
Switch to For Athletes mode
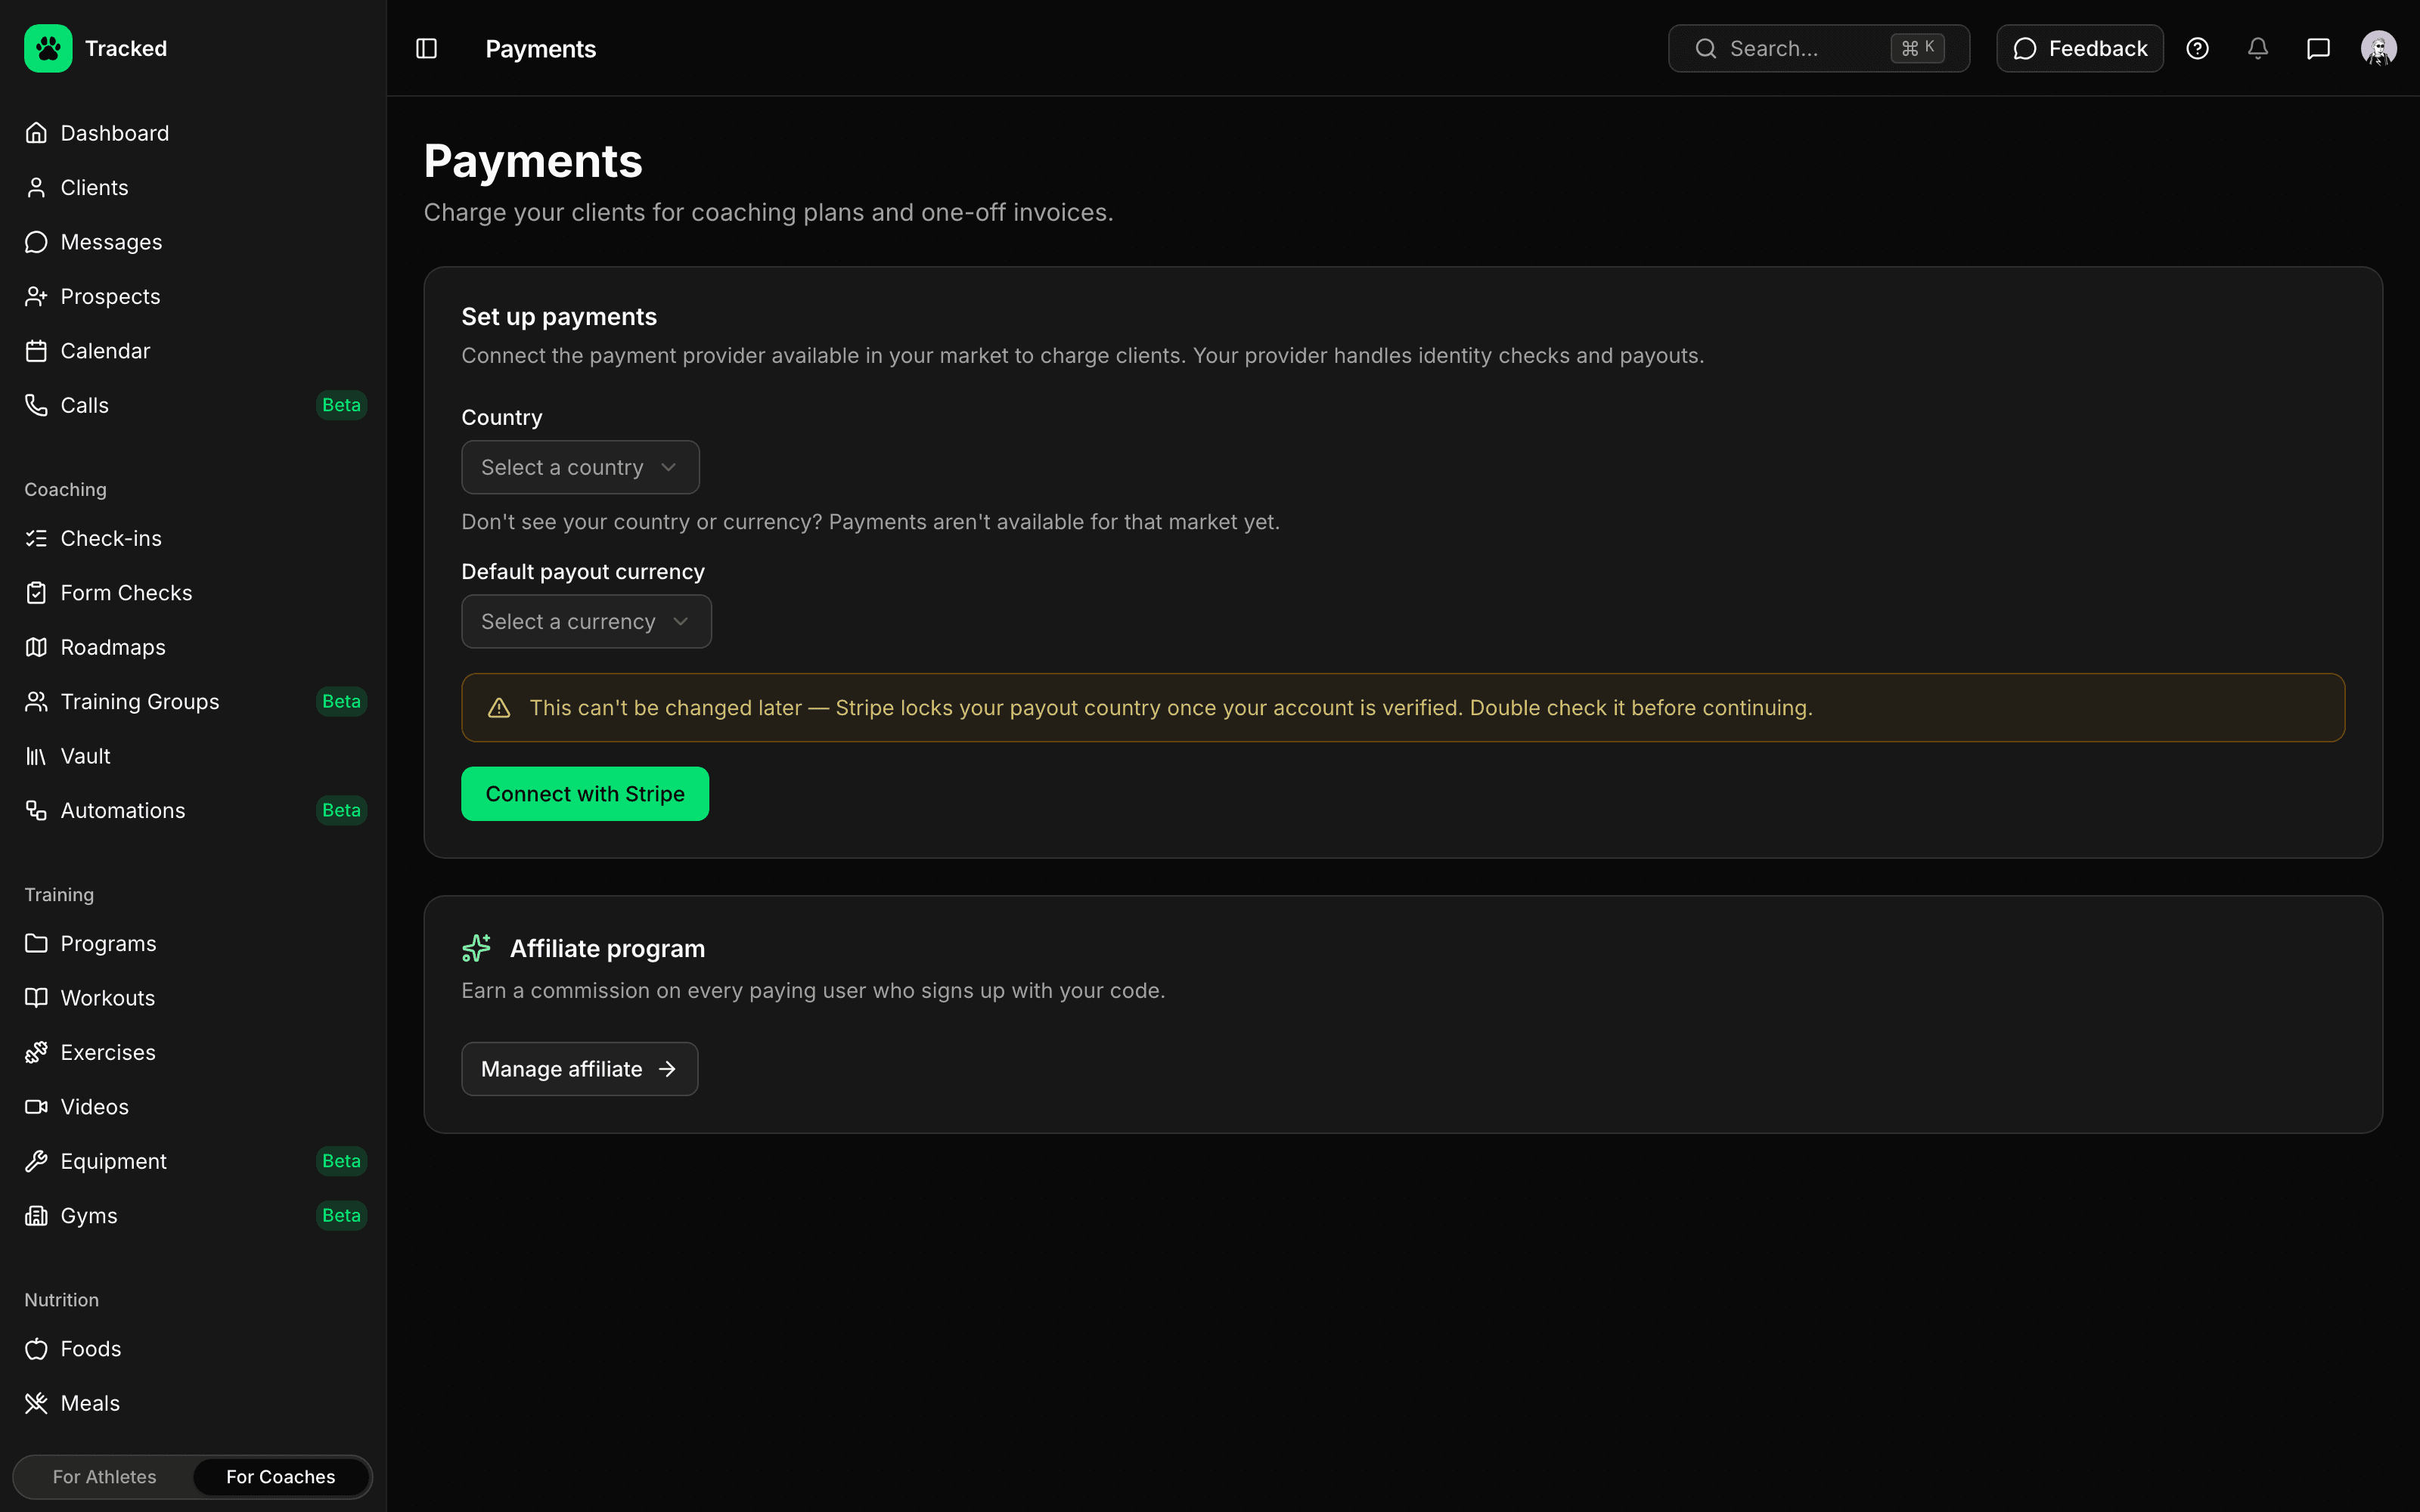coord(104,1477)
